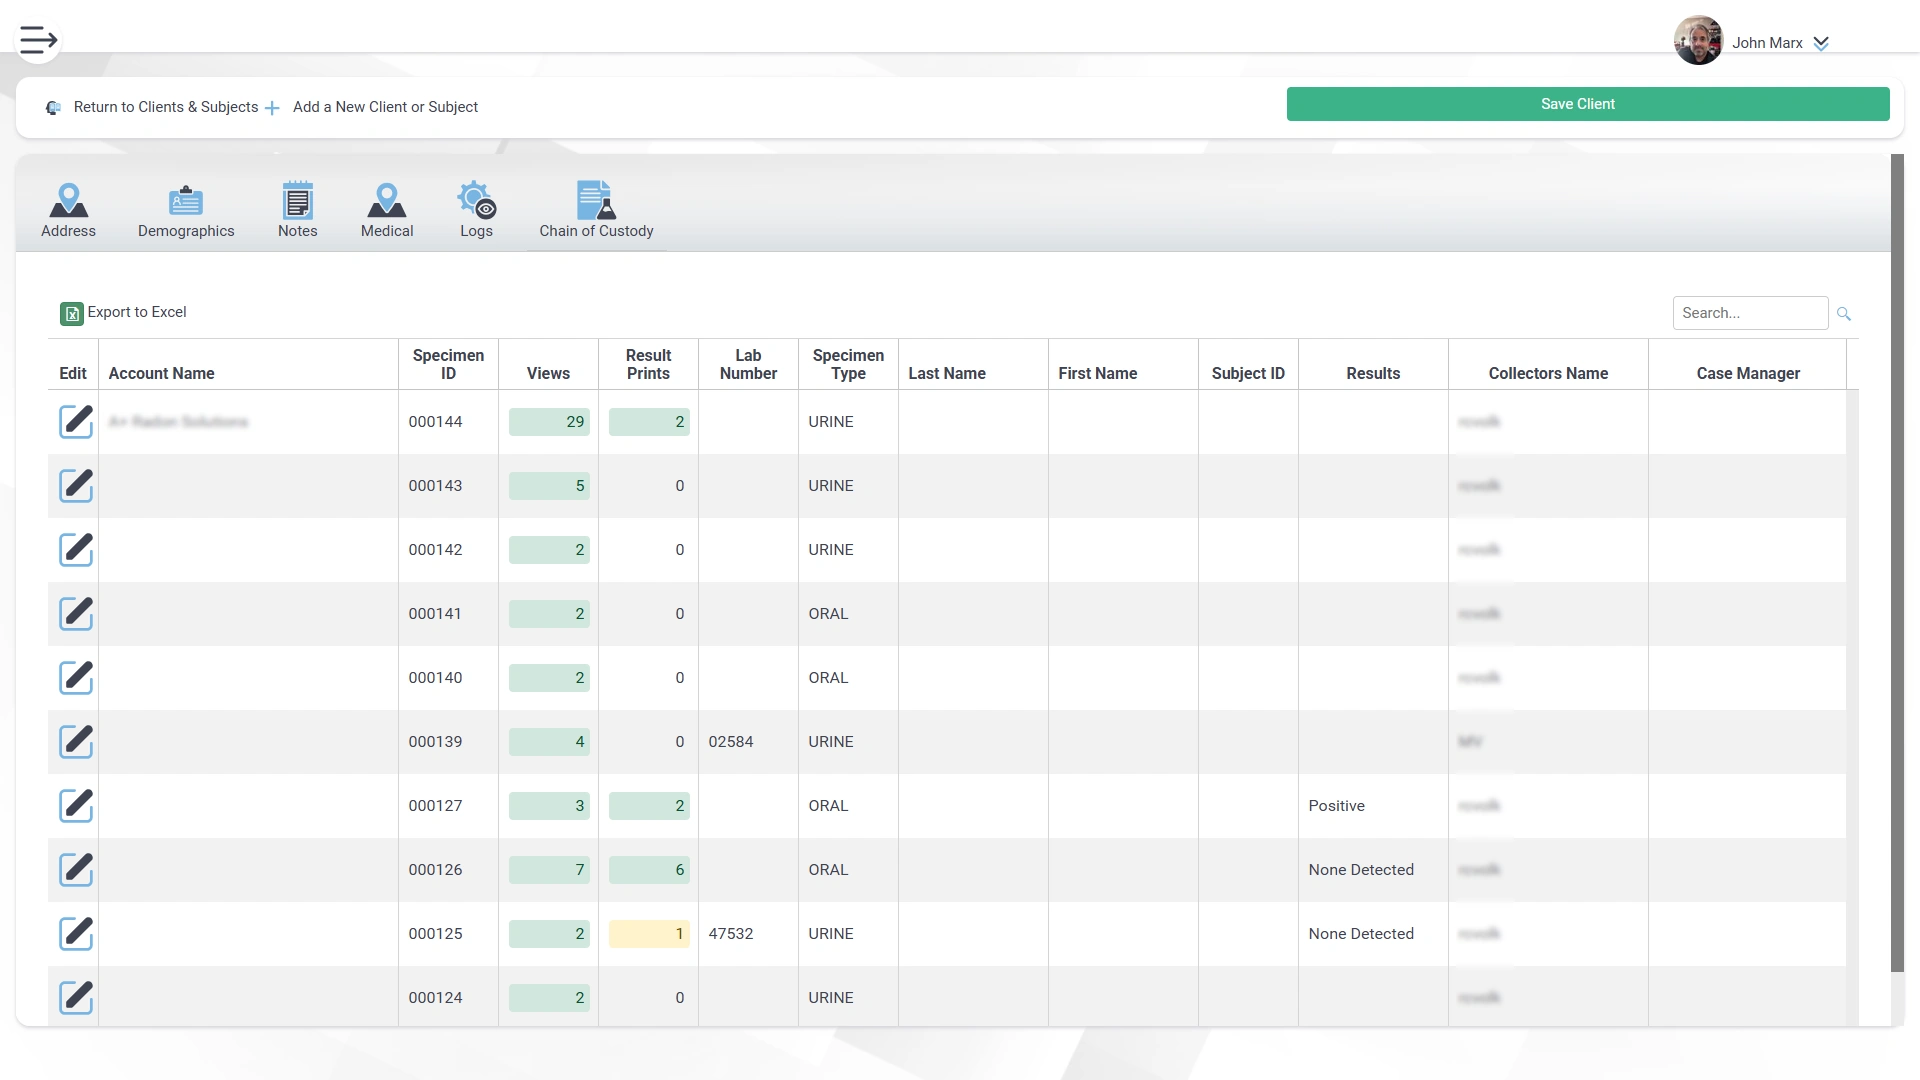Sort by Result Prints column
1920x1080 pixels.
click(x=648, y=364)
